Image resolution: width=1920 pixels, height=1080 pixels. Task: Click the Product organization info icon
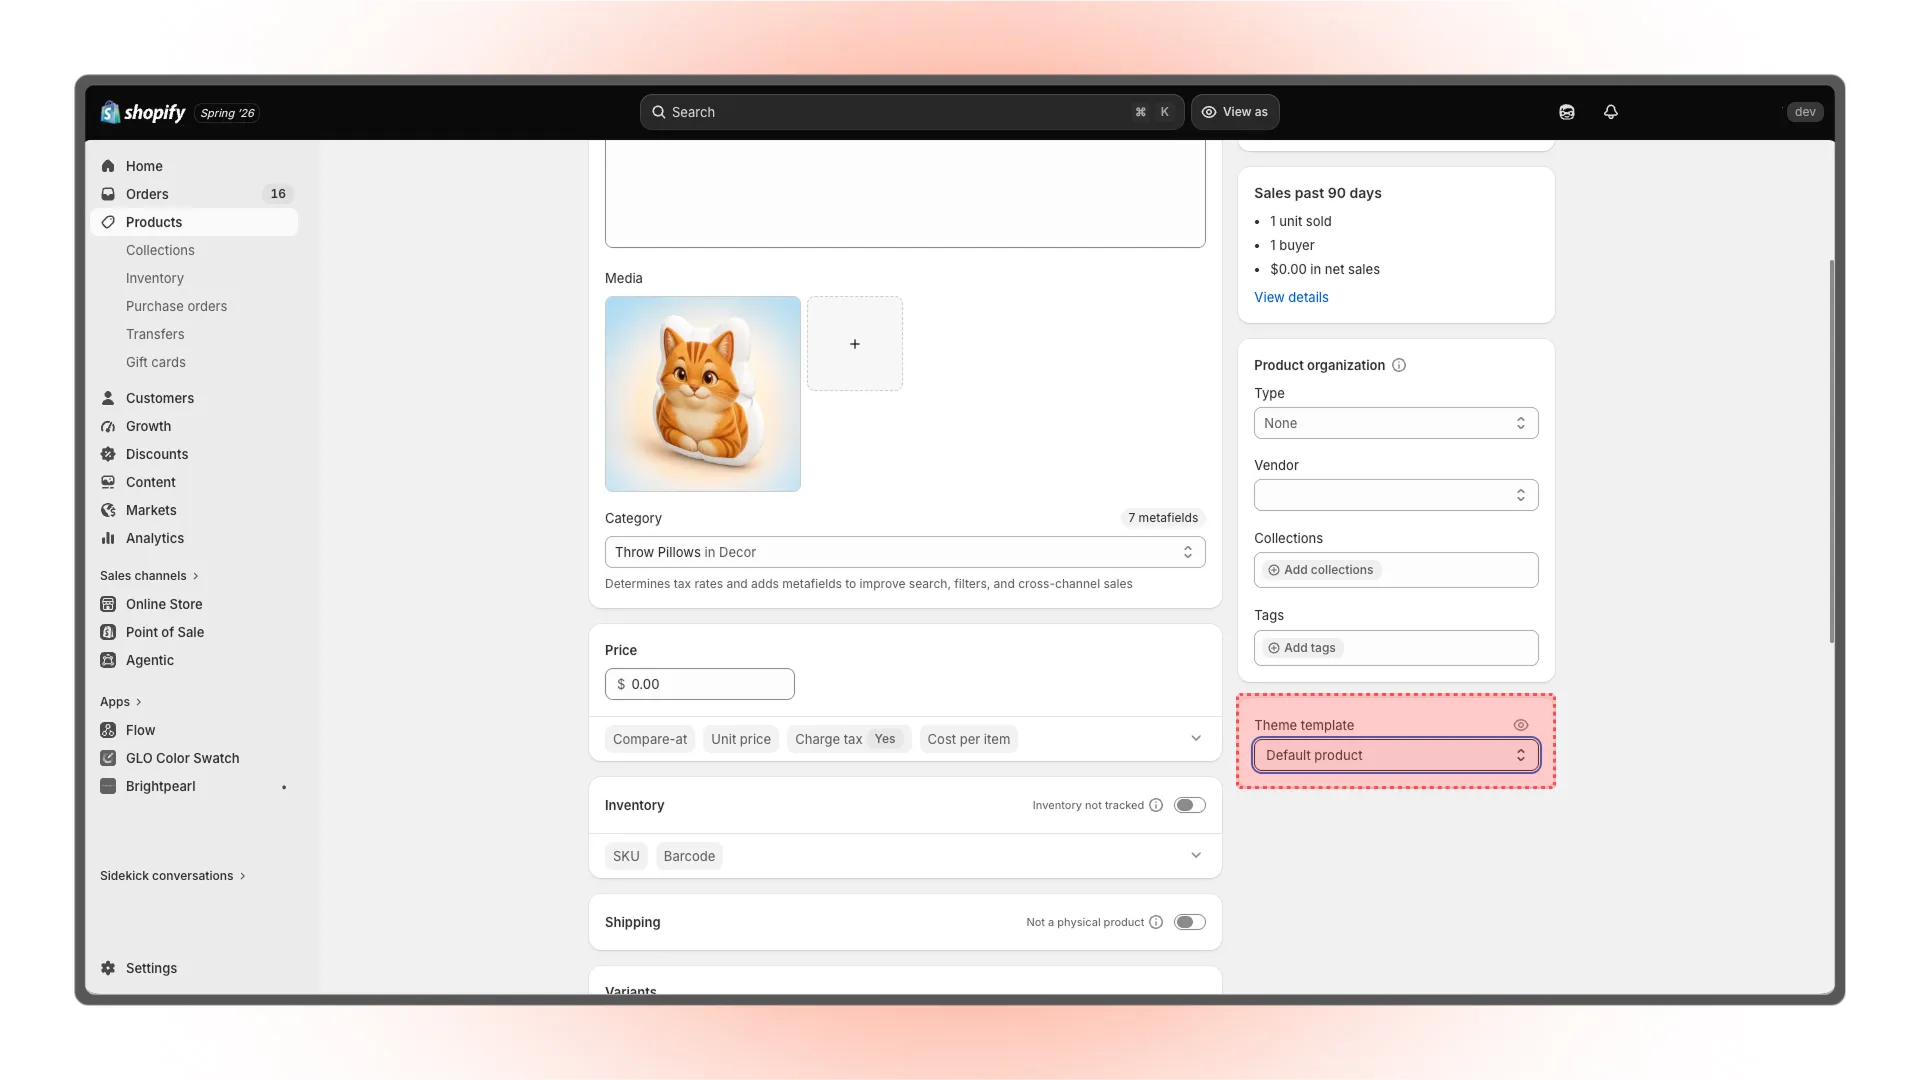point(1399,365)
